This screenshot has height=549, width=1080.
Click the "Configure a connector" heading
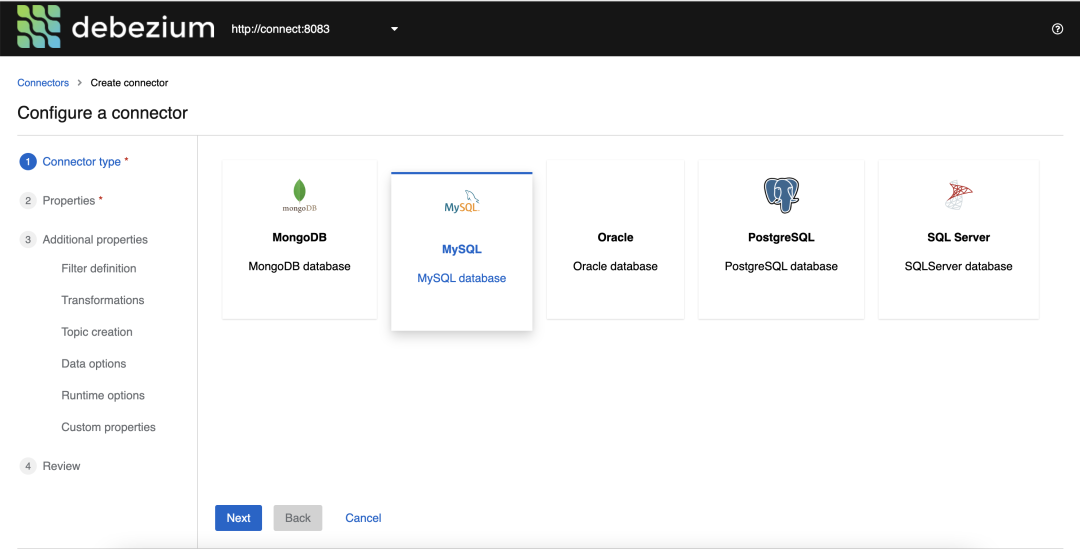[x=103, y=113]
